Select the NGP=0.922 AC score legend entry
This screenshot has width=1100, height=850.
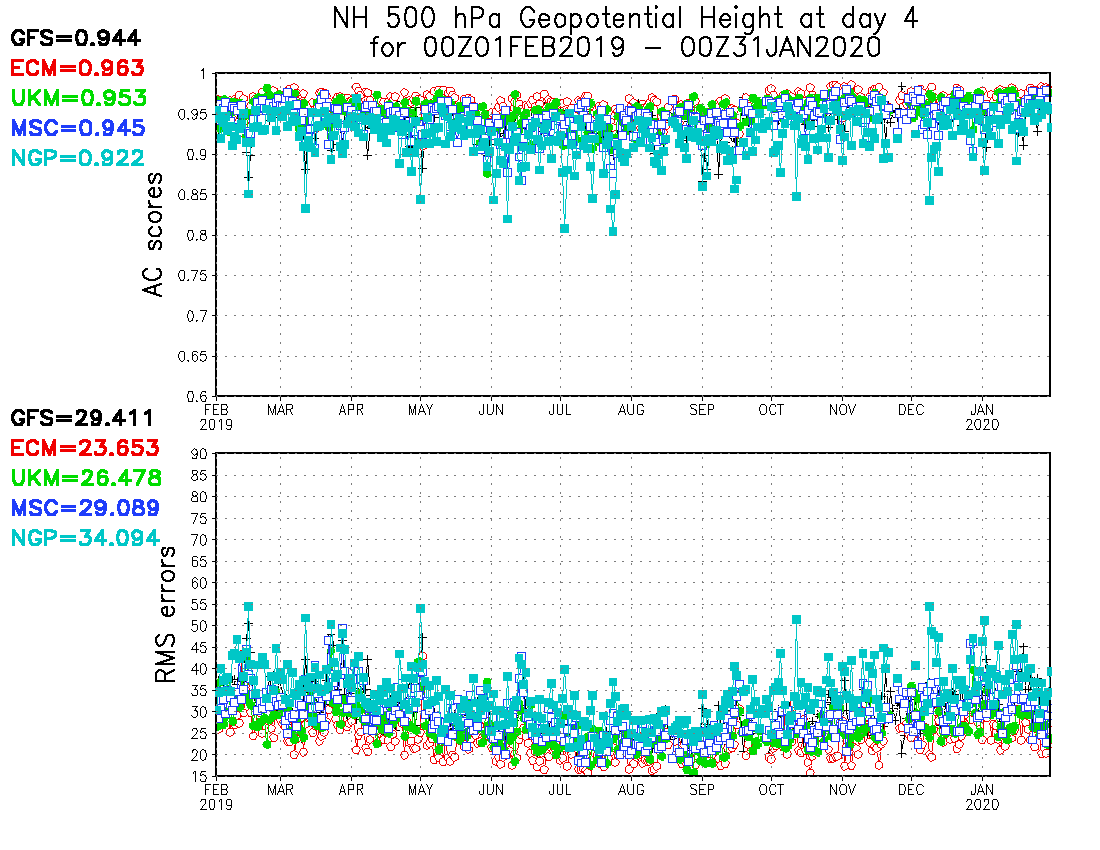pos(77,158)
